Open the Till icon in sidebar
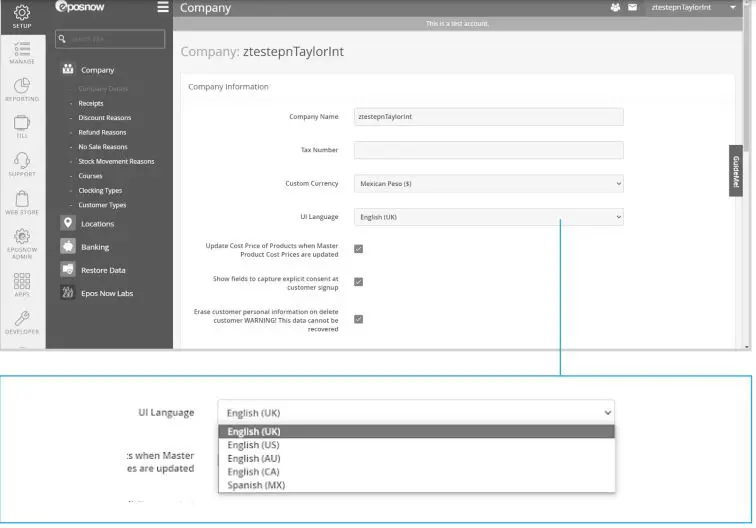Image resolution: width=756 pixels, height=528 pixels. click(x=21, y=123)
